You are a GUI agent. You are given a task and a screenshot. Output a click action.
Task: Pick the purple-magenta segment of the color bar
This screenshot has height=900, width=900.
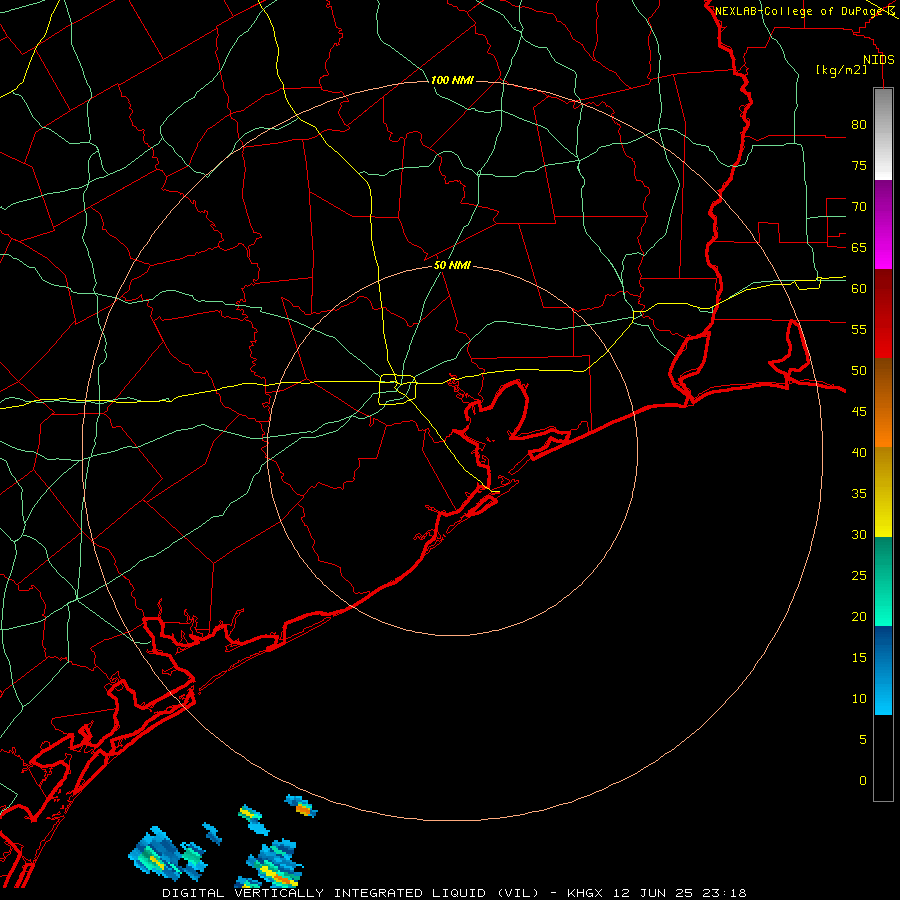[883, 225]
